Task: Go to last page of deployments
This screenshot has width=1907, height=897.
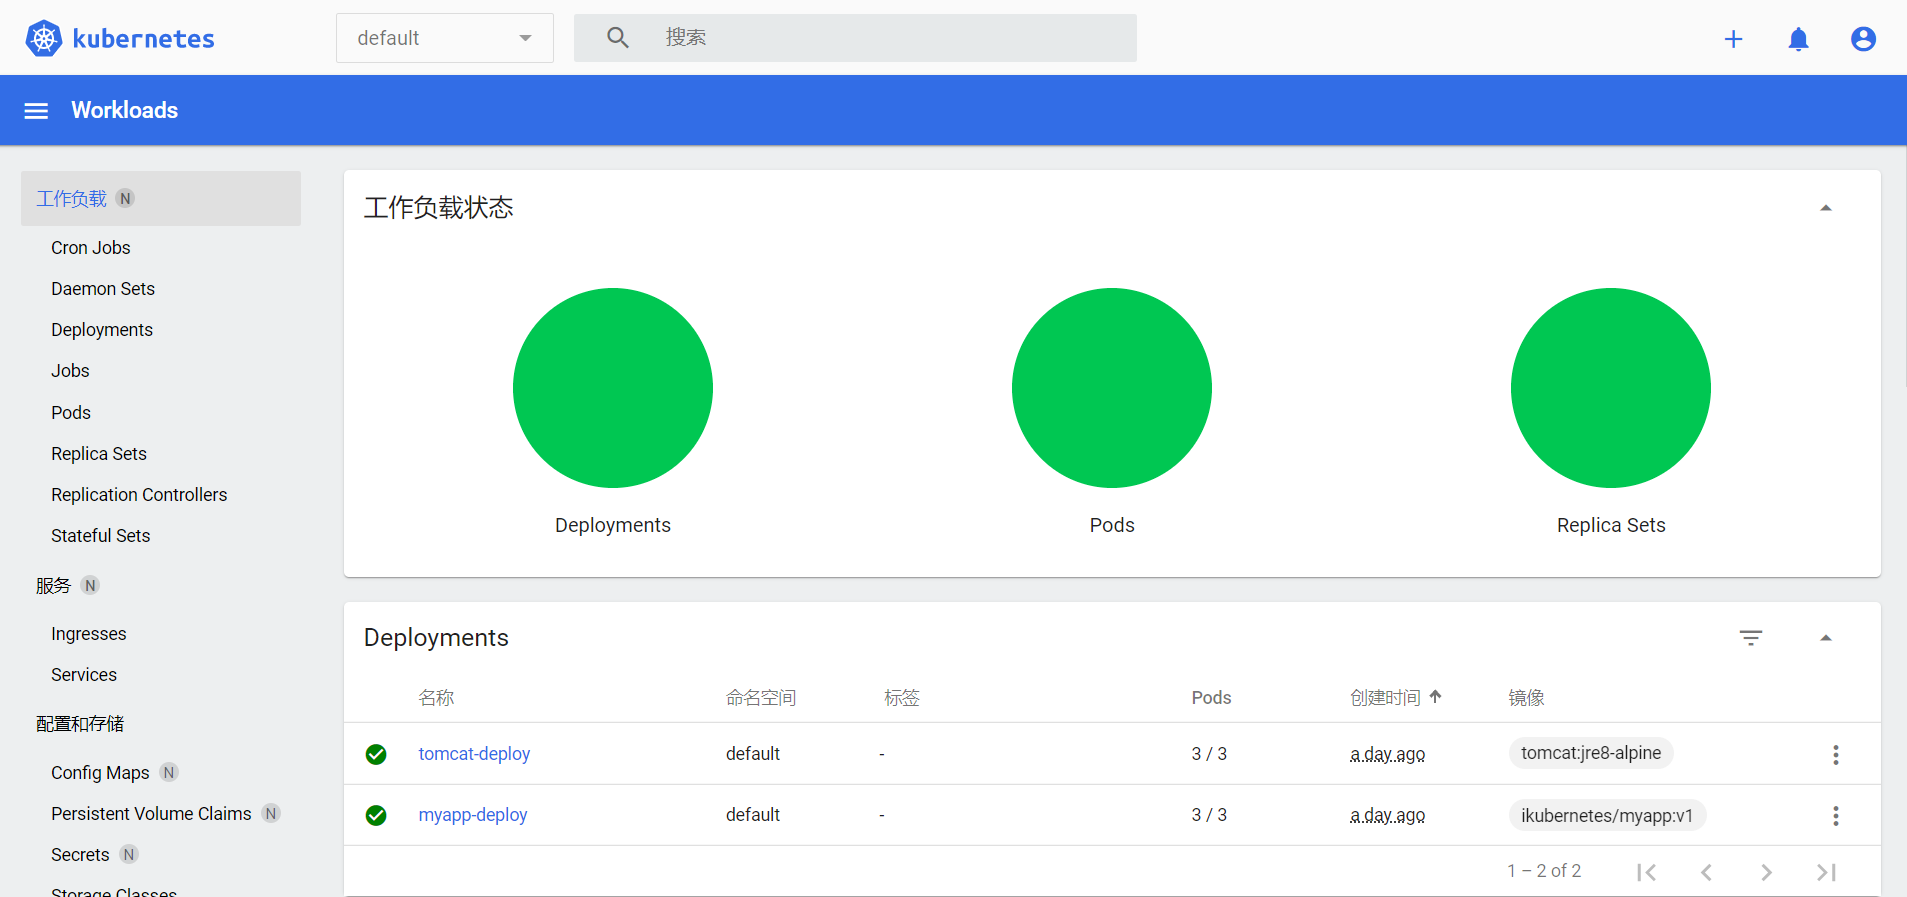Action: tap(1827, 872)
